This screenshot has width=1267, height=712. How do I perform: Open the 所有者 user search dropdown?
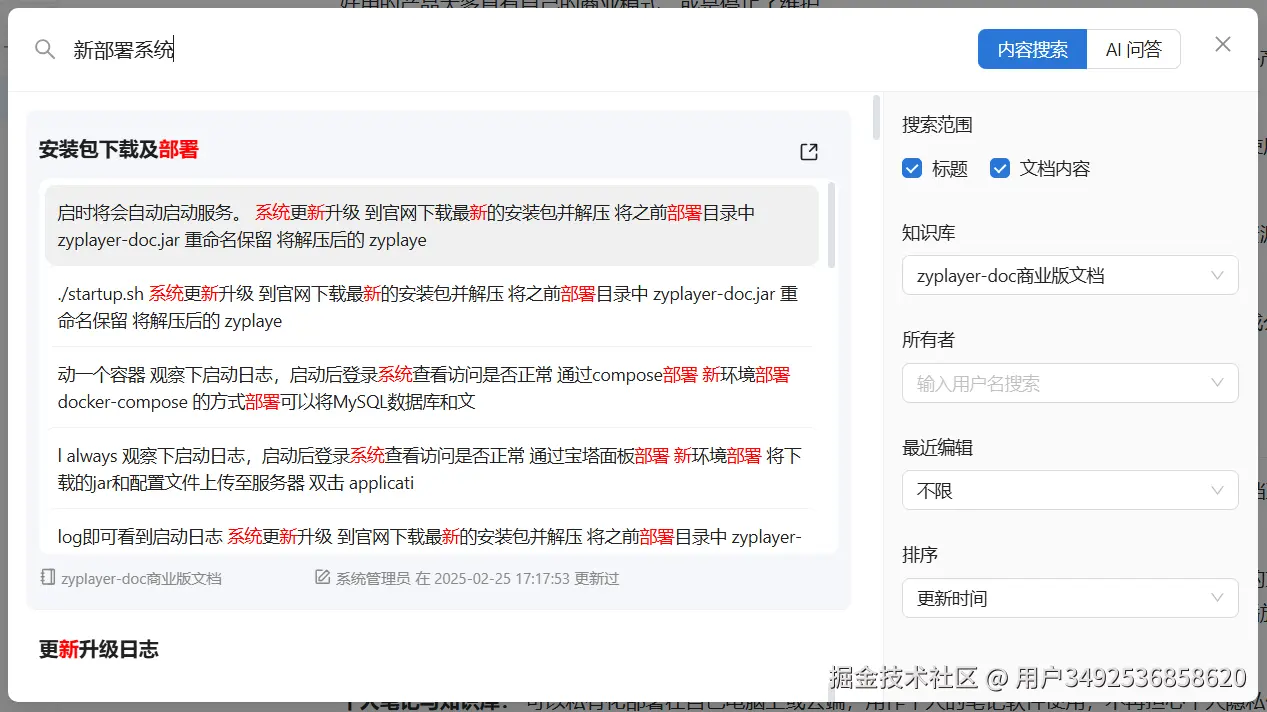(x=1070, y=383)
